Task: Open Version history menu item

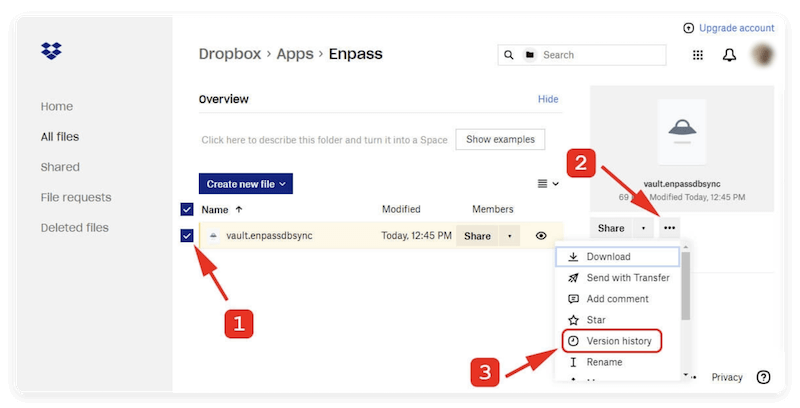Action: point(612,341)
